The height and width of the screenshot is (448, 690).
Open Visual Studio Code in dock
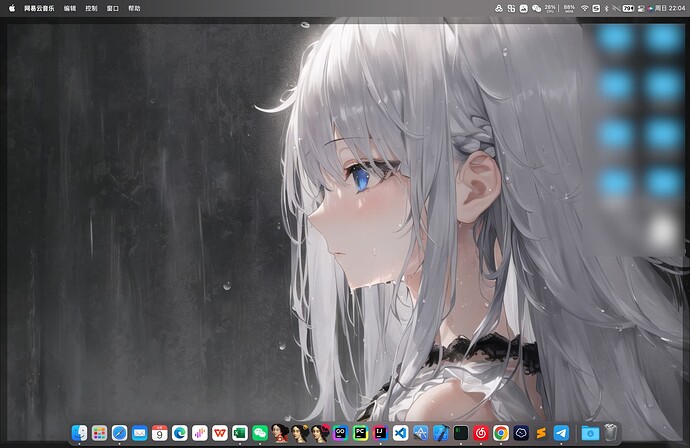tap(400, 433)
